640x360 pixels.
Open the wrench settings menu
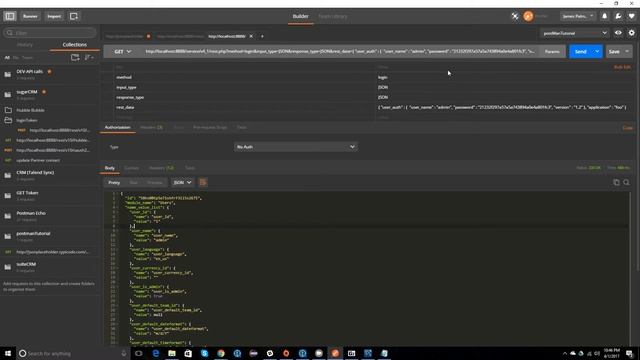coord(618,16)
